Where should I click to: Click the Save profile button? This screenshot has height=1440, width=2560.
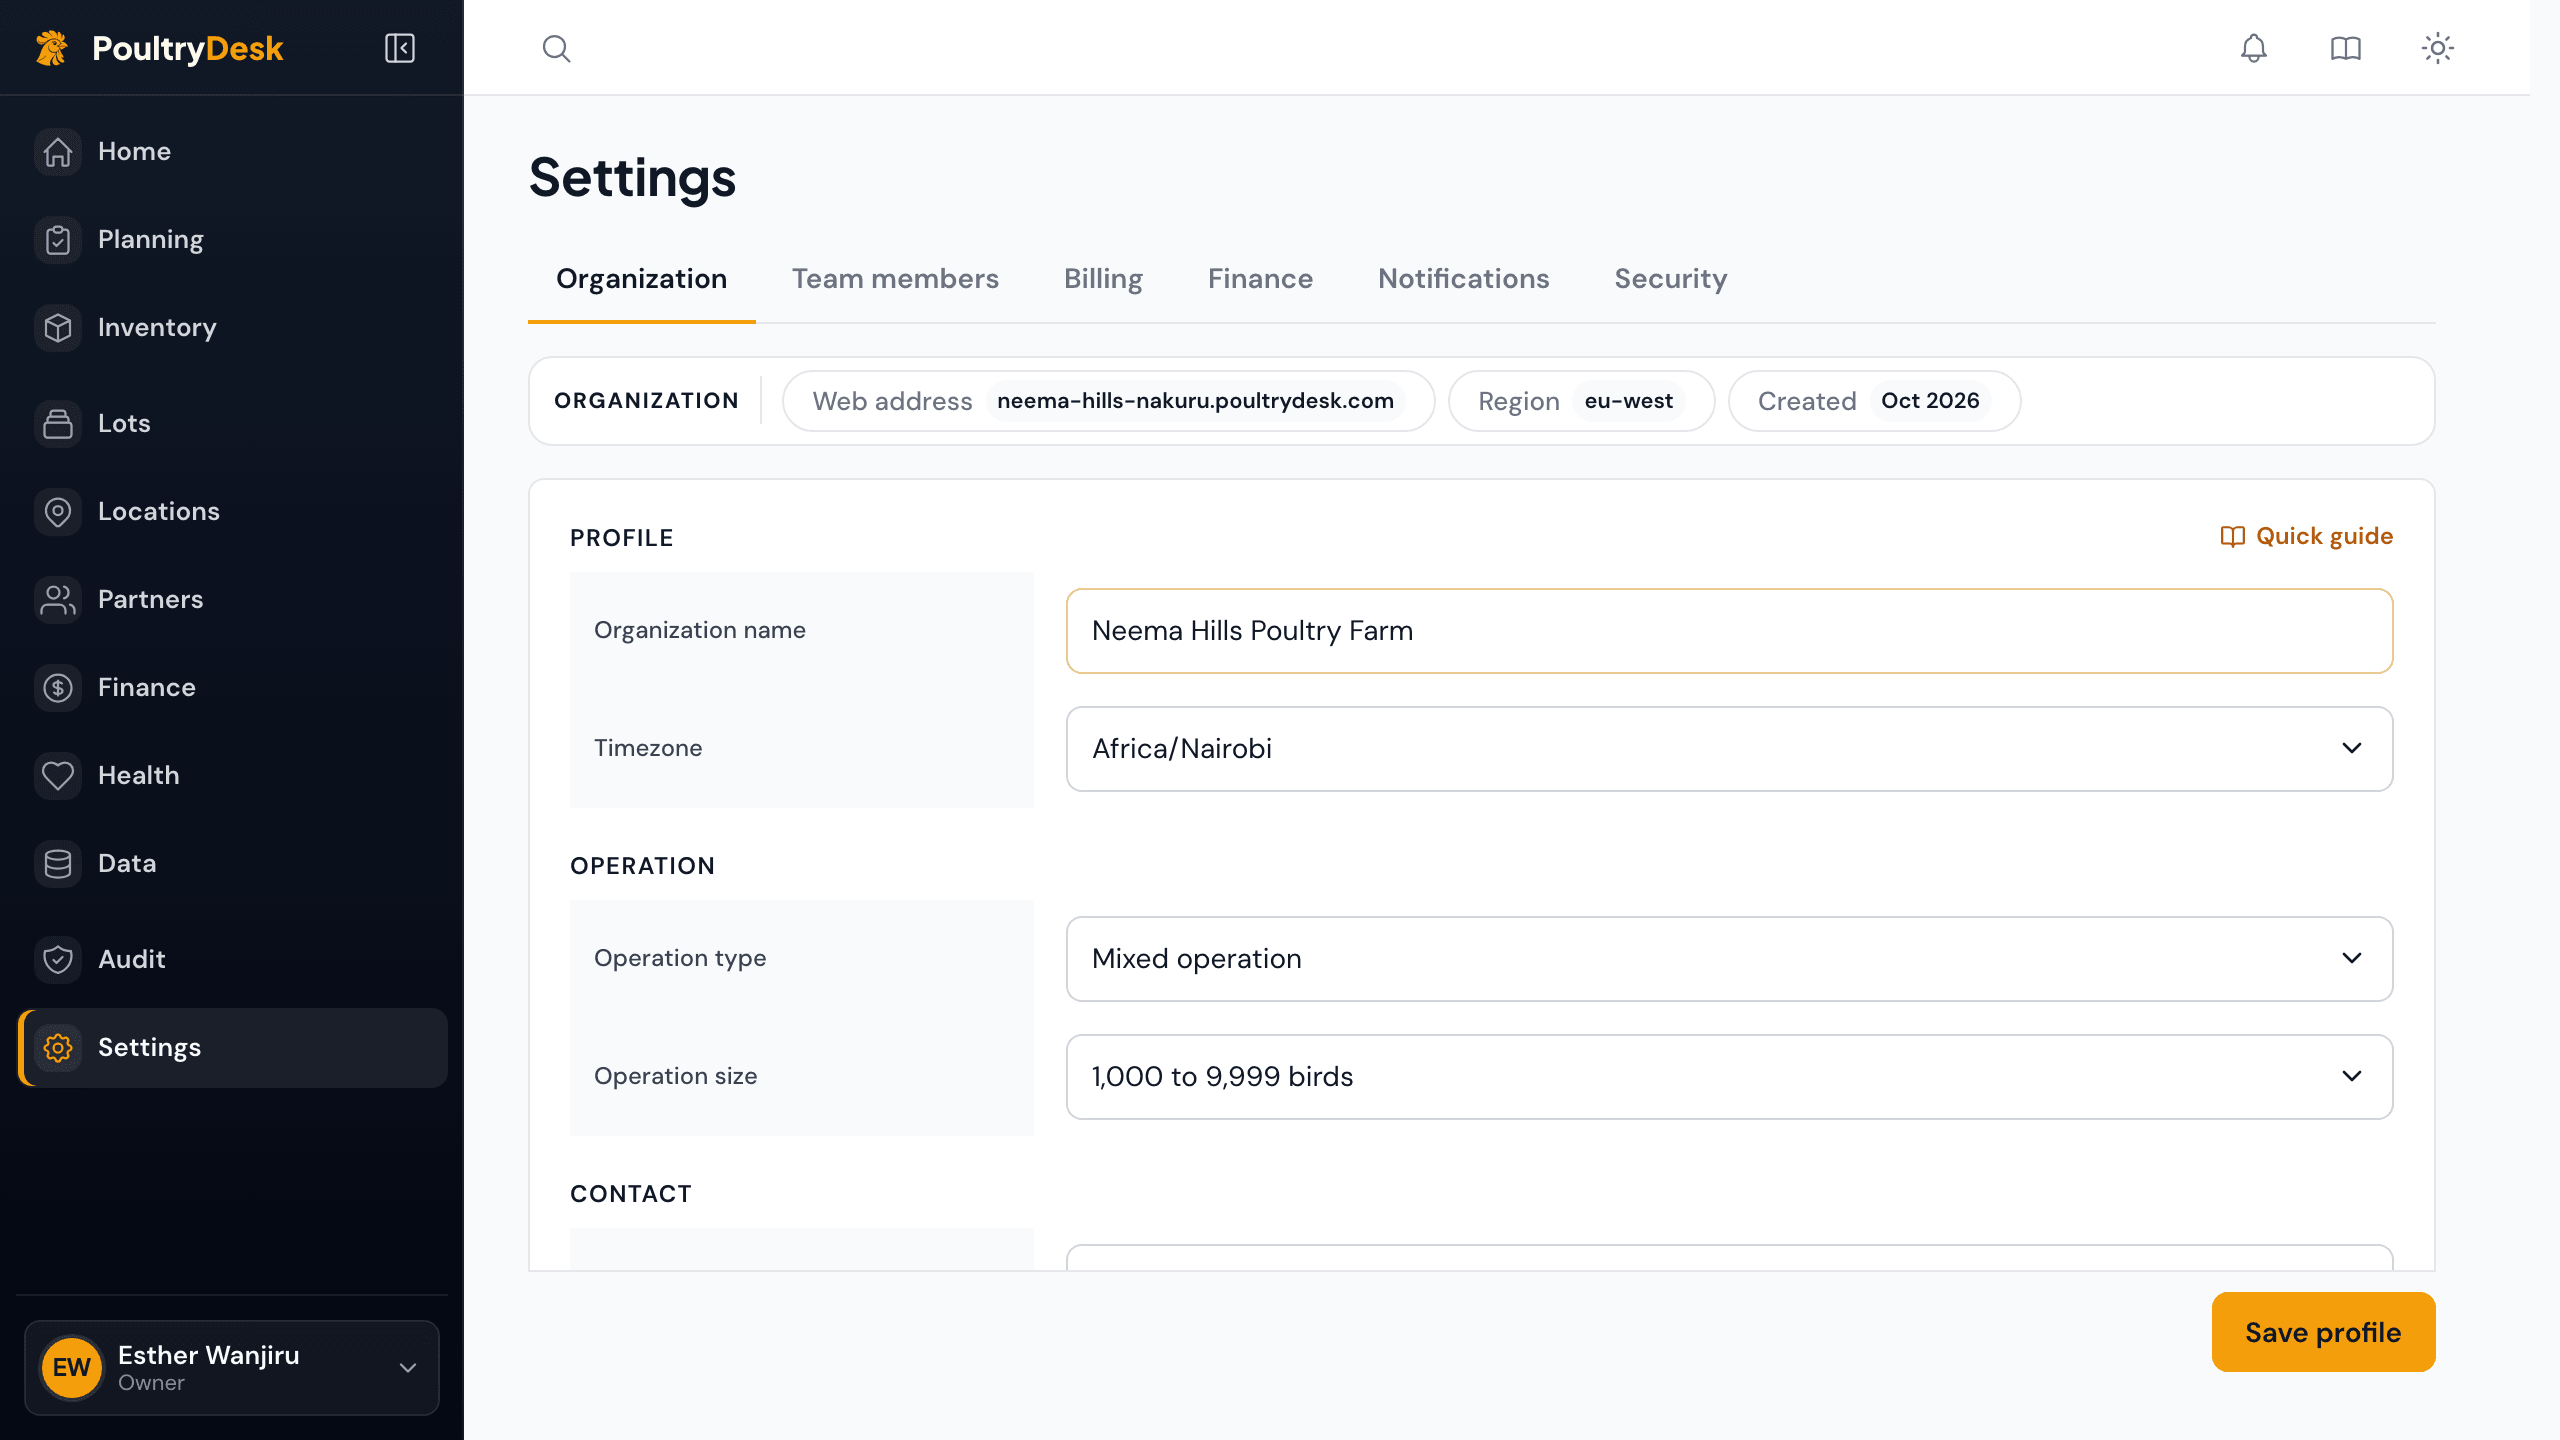point(2323,1332)
